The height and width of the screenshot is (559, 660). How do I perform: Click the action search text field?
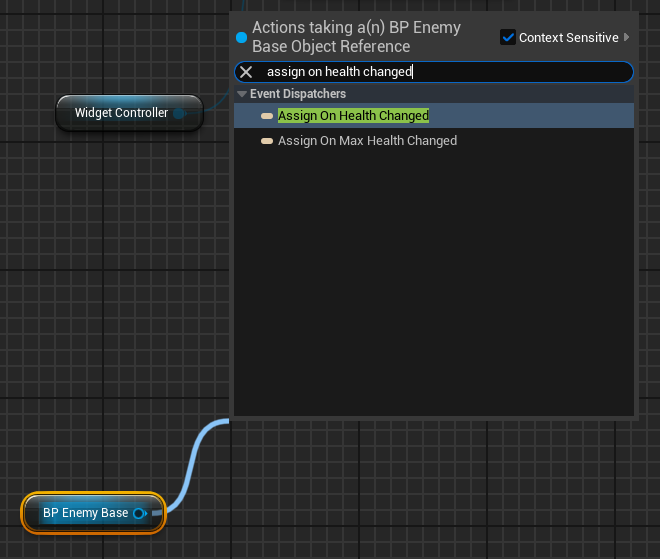434,72
